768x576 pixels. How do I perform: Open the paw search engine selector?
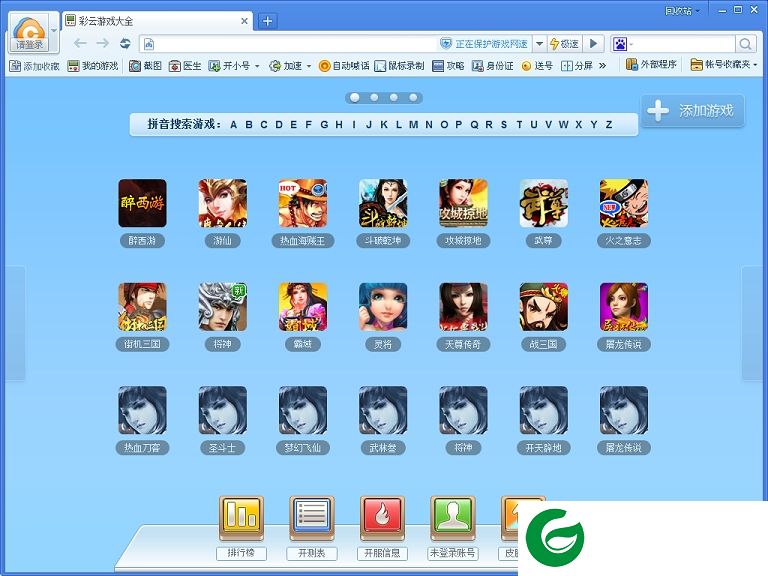(623, 44)
